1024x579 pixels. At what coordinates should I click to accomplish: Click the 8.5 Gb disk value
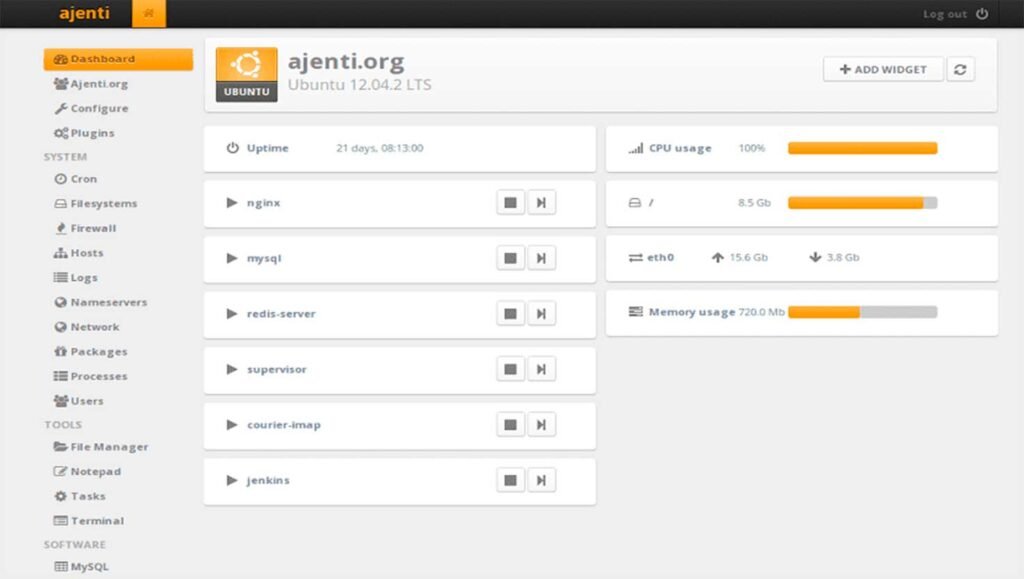coord(754,203)
